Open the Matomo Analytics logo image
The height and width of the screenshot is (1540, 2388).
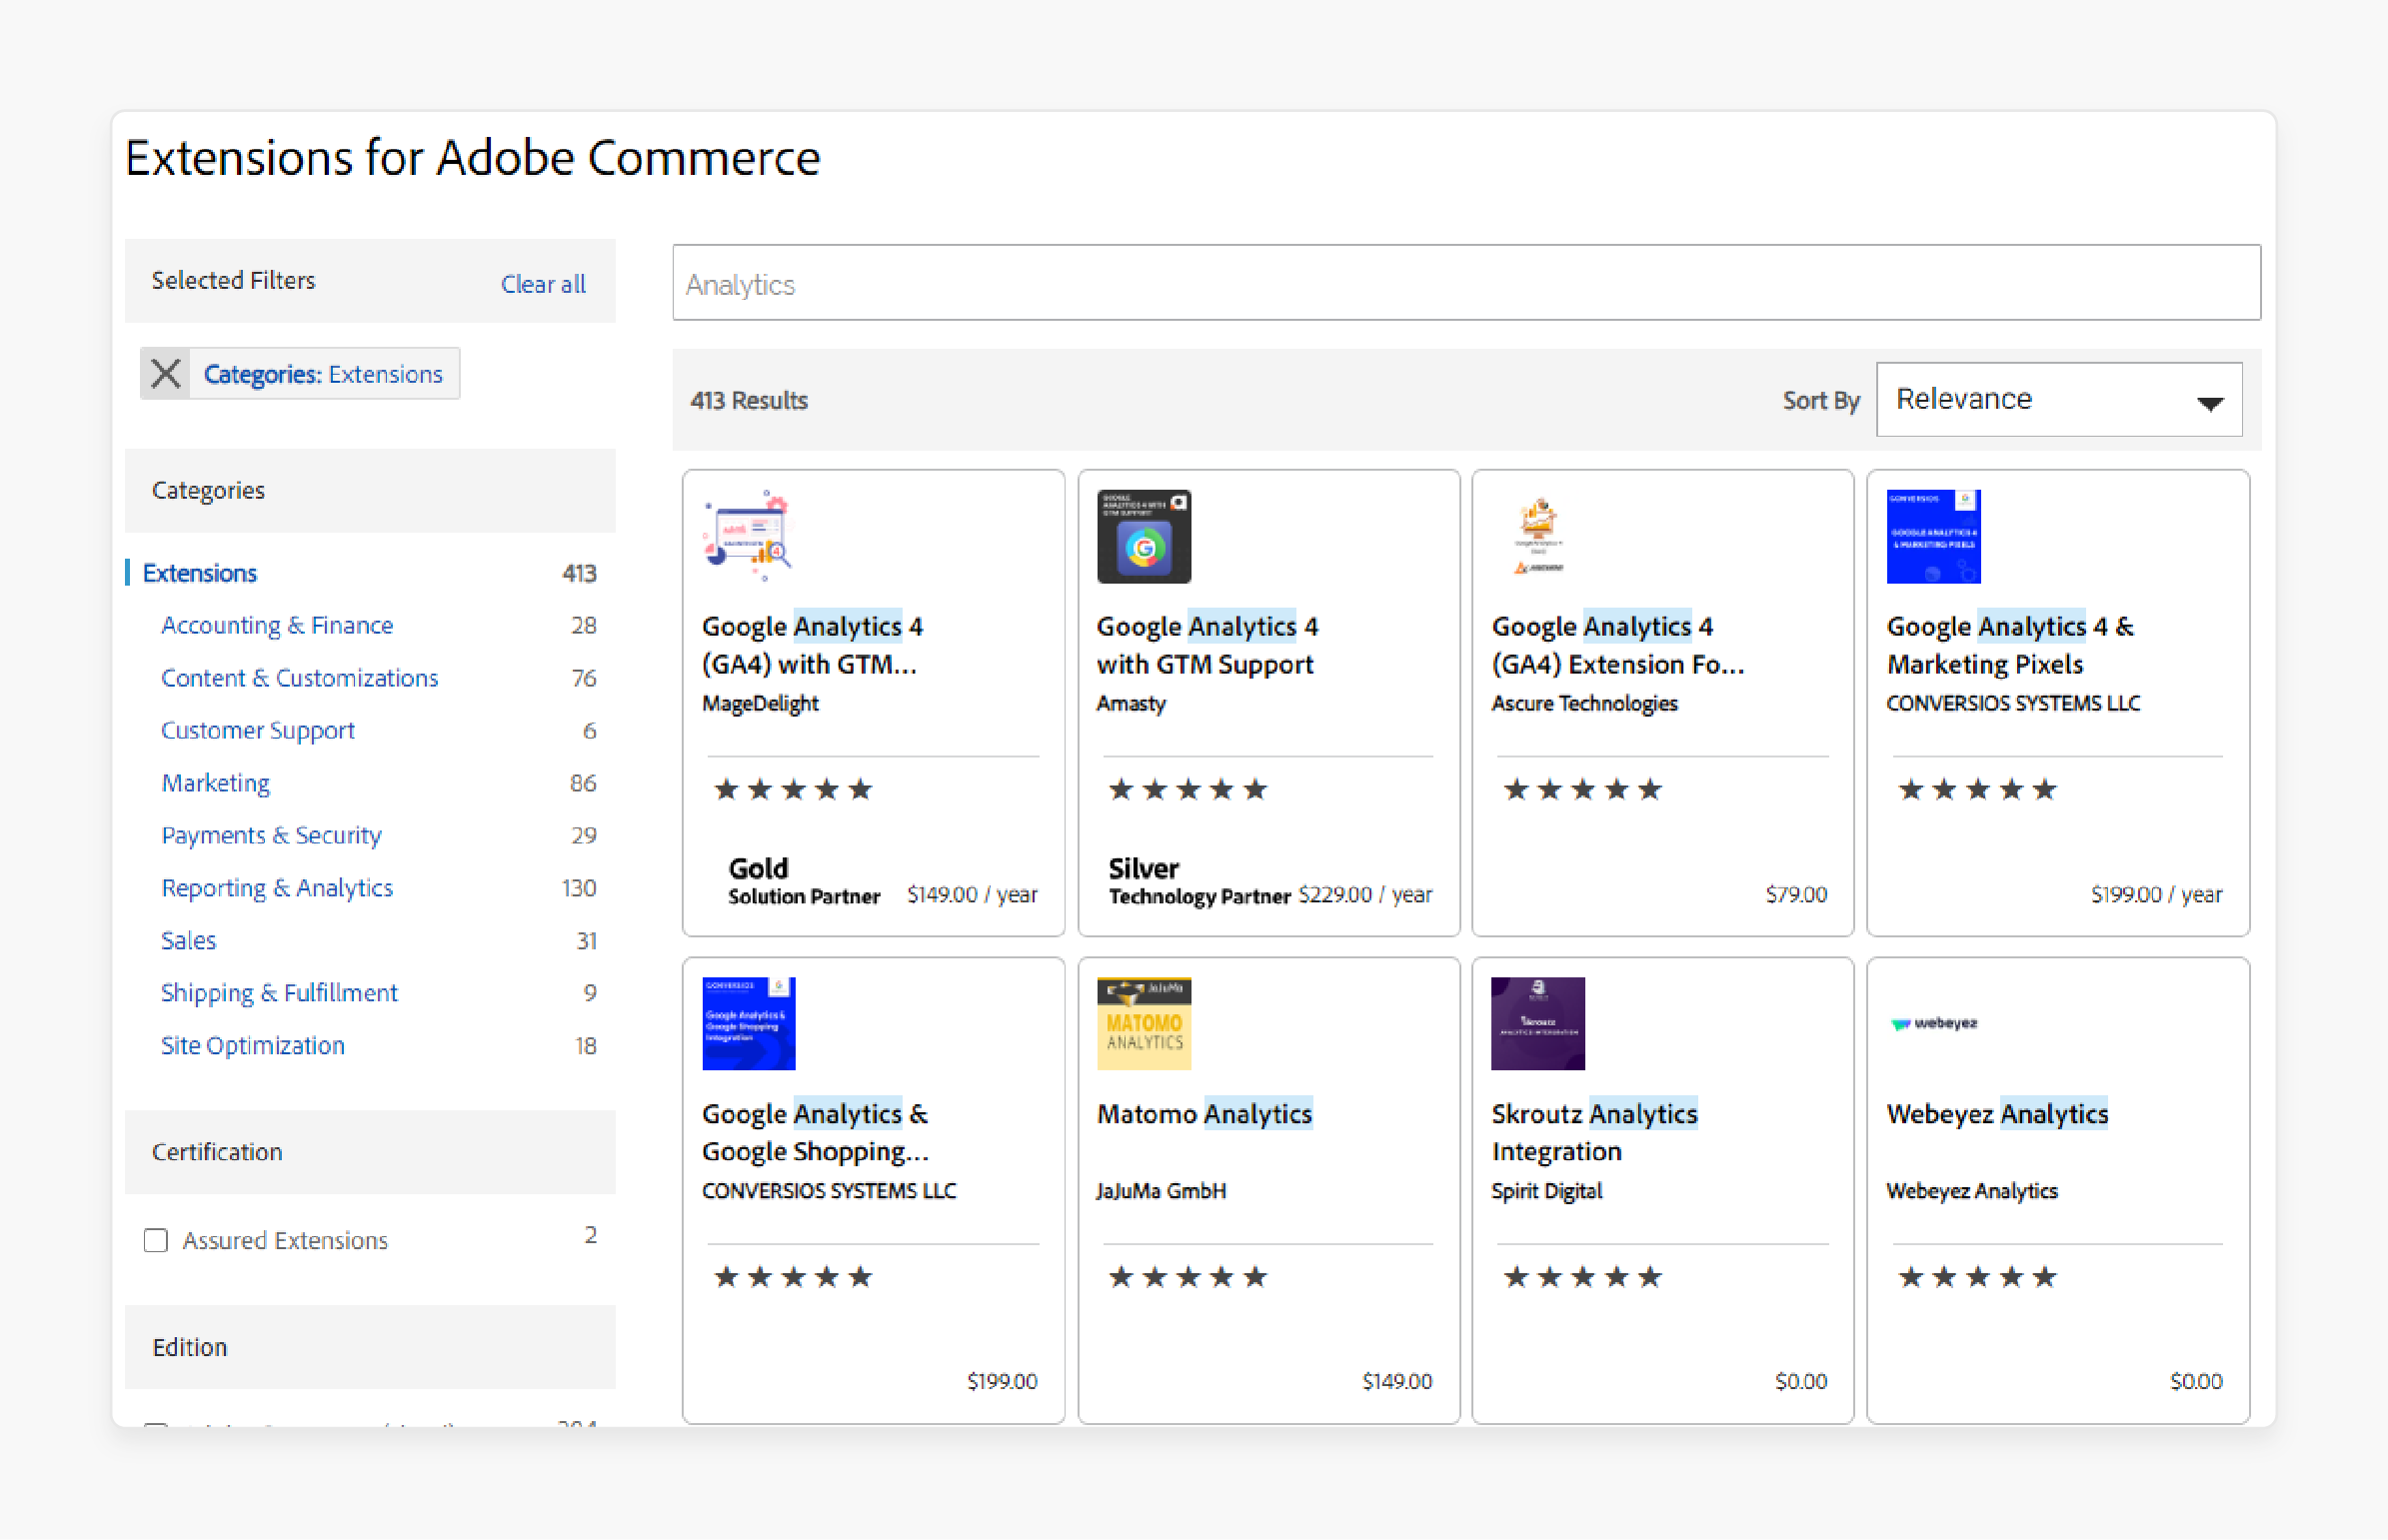coord(1144,1023)
